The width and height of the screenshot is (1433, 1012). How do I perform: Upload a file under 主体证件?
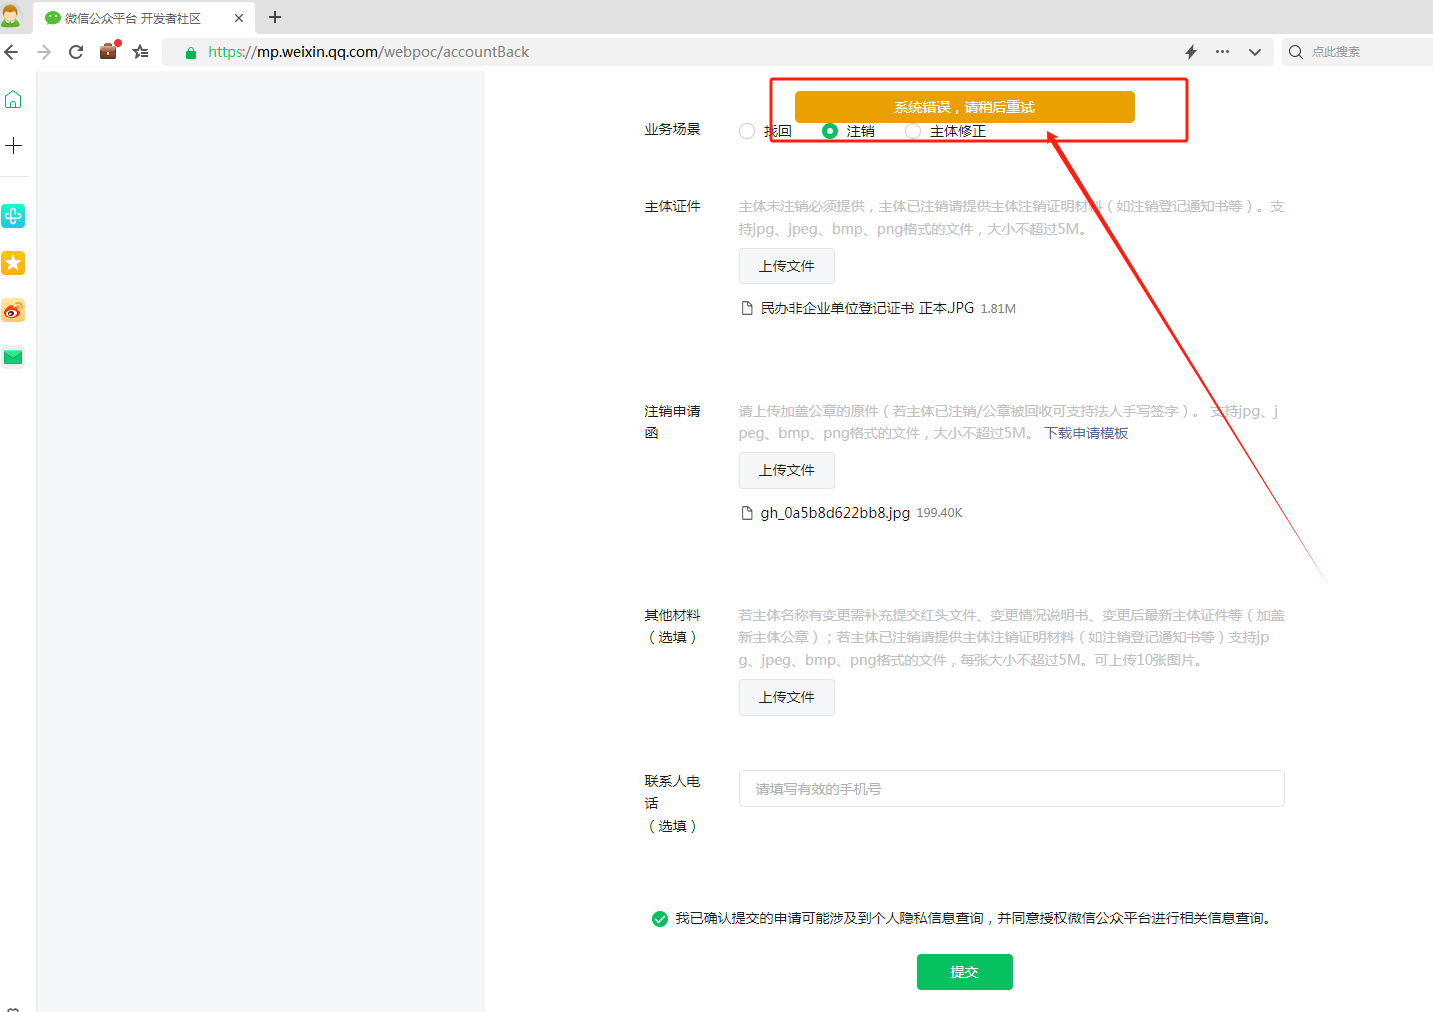click(787, 266)
